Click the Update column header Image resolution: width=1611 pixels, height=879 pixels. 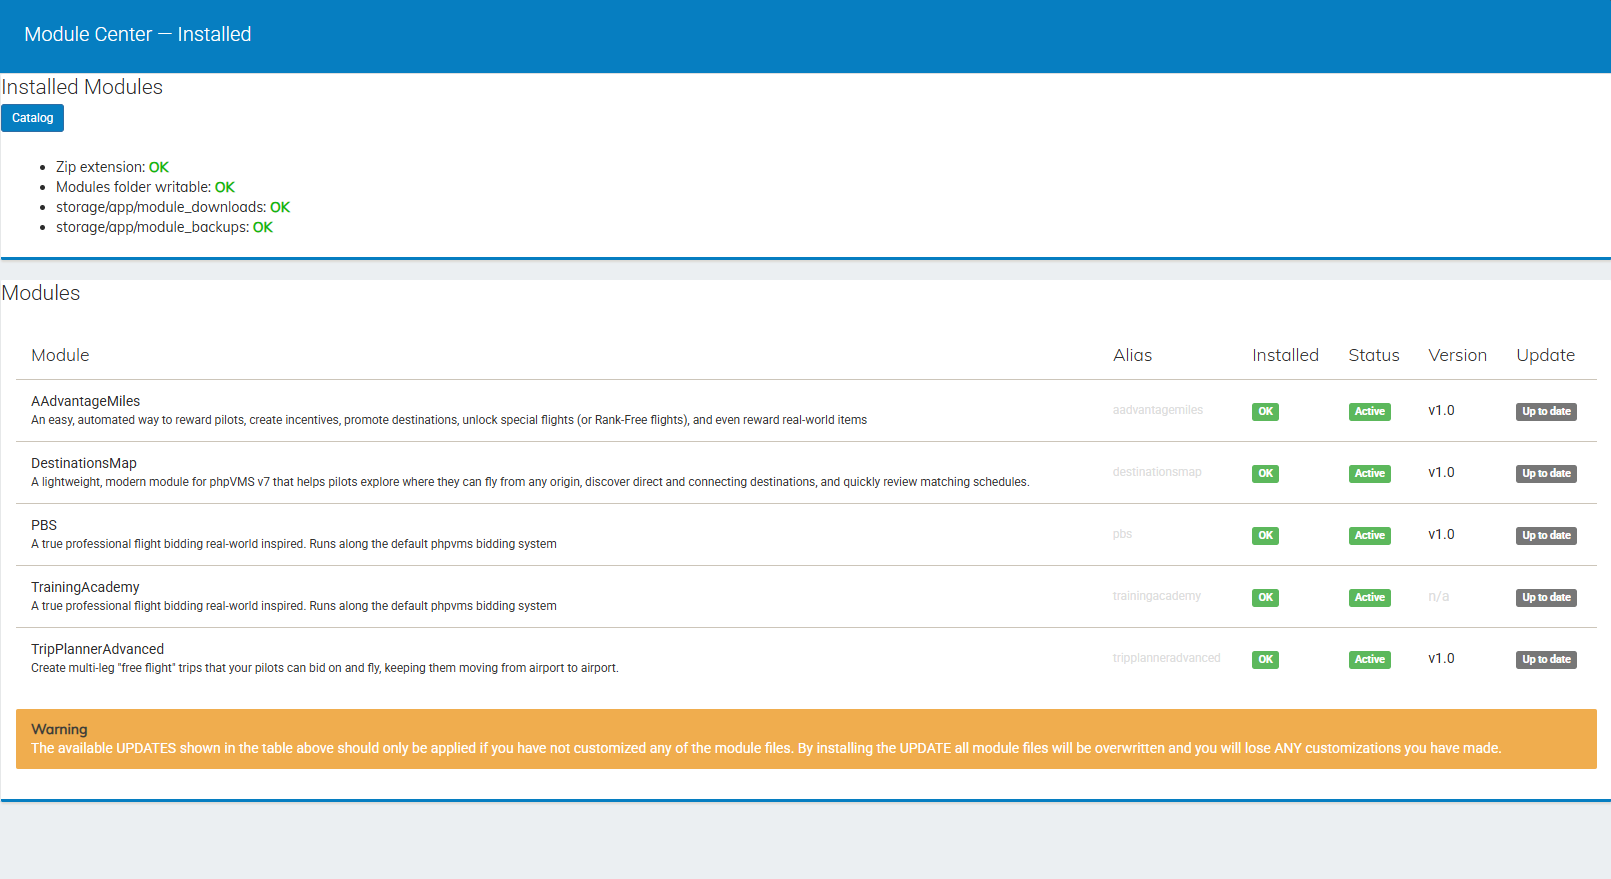(1545, 355)
